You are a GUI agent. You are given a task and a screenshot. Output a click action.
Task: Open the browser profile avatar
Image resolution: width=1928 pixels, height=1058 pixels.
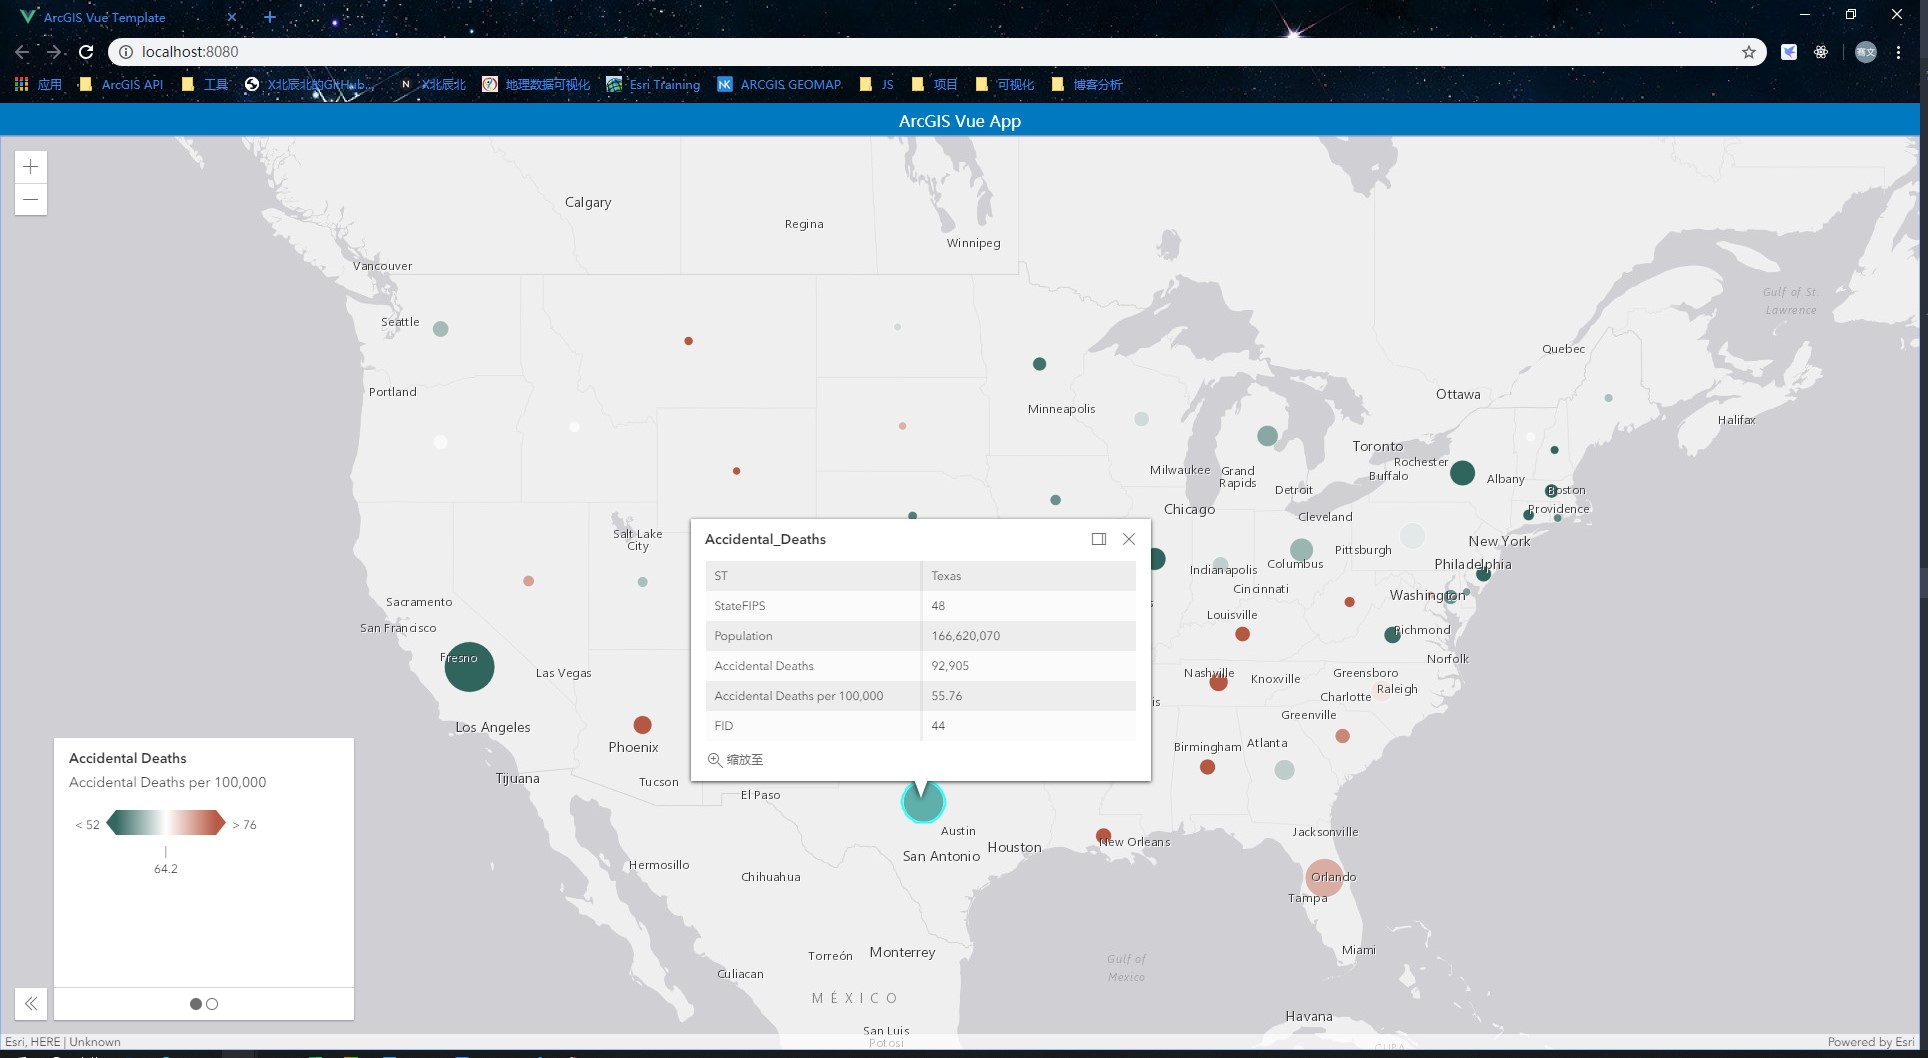tap(1866, 52)
